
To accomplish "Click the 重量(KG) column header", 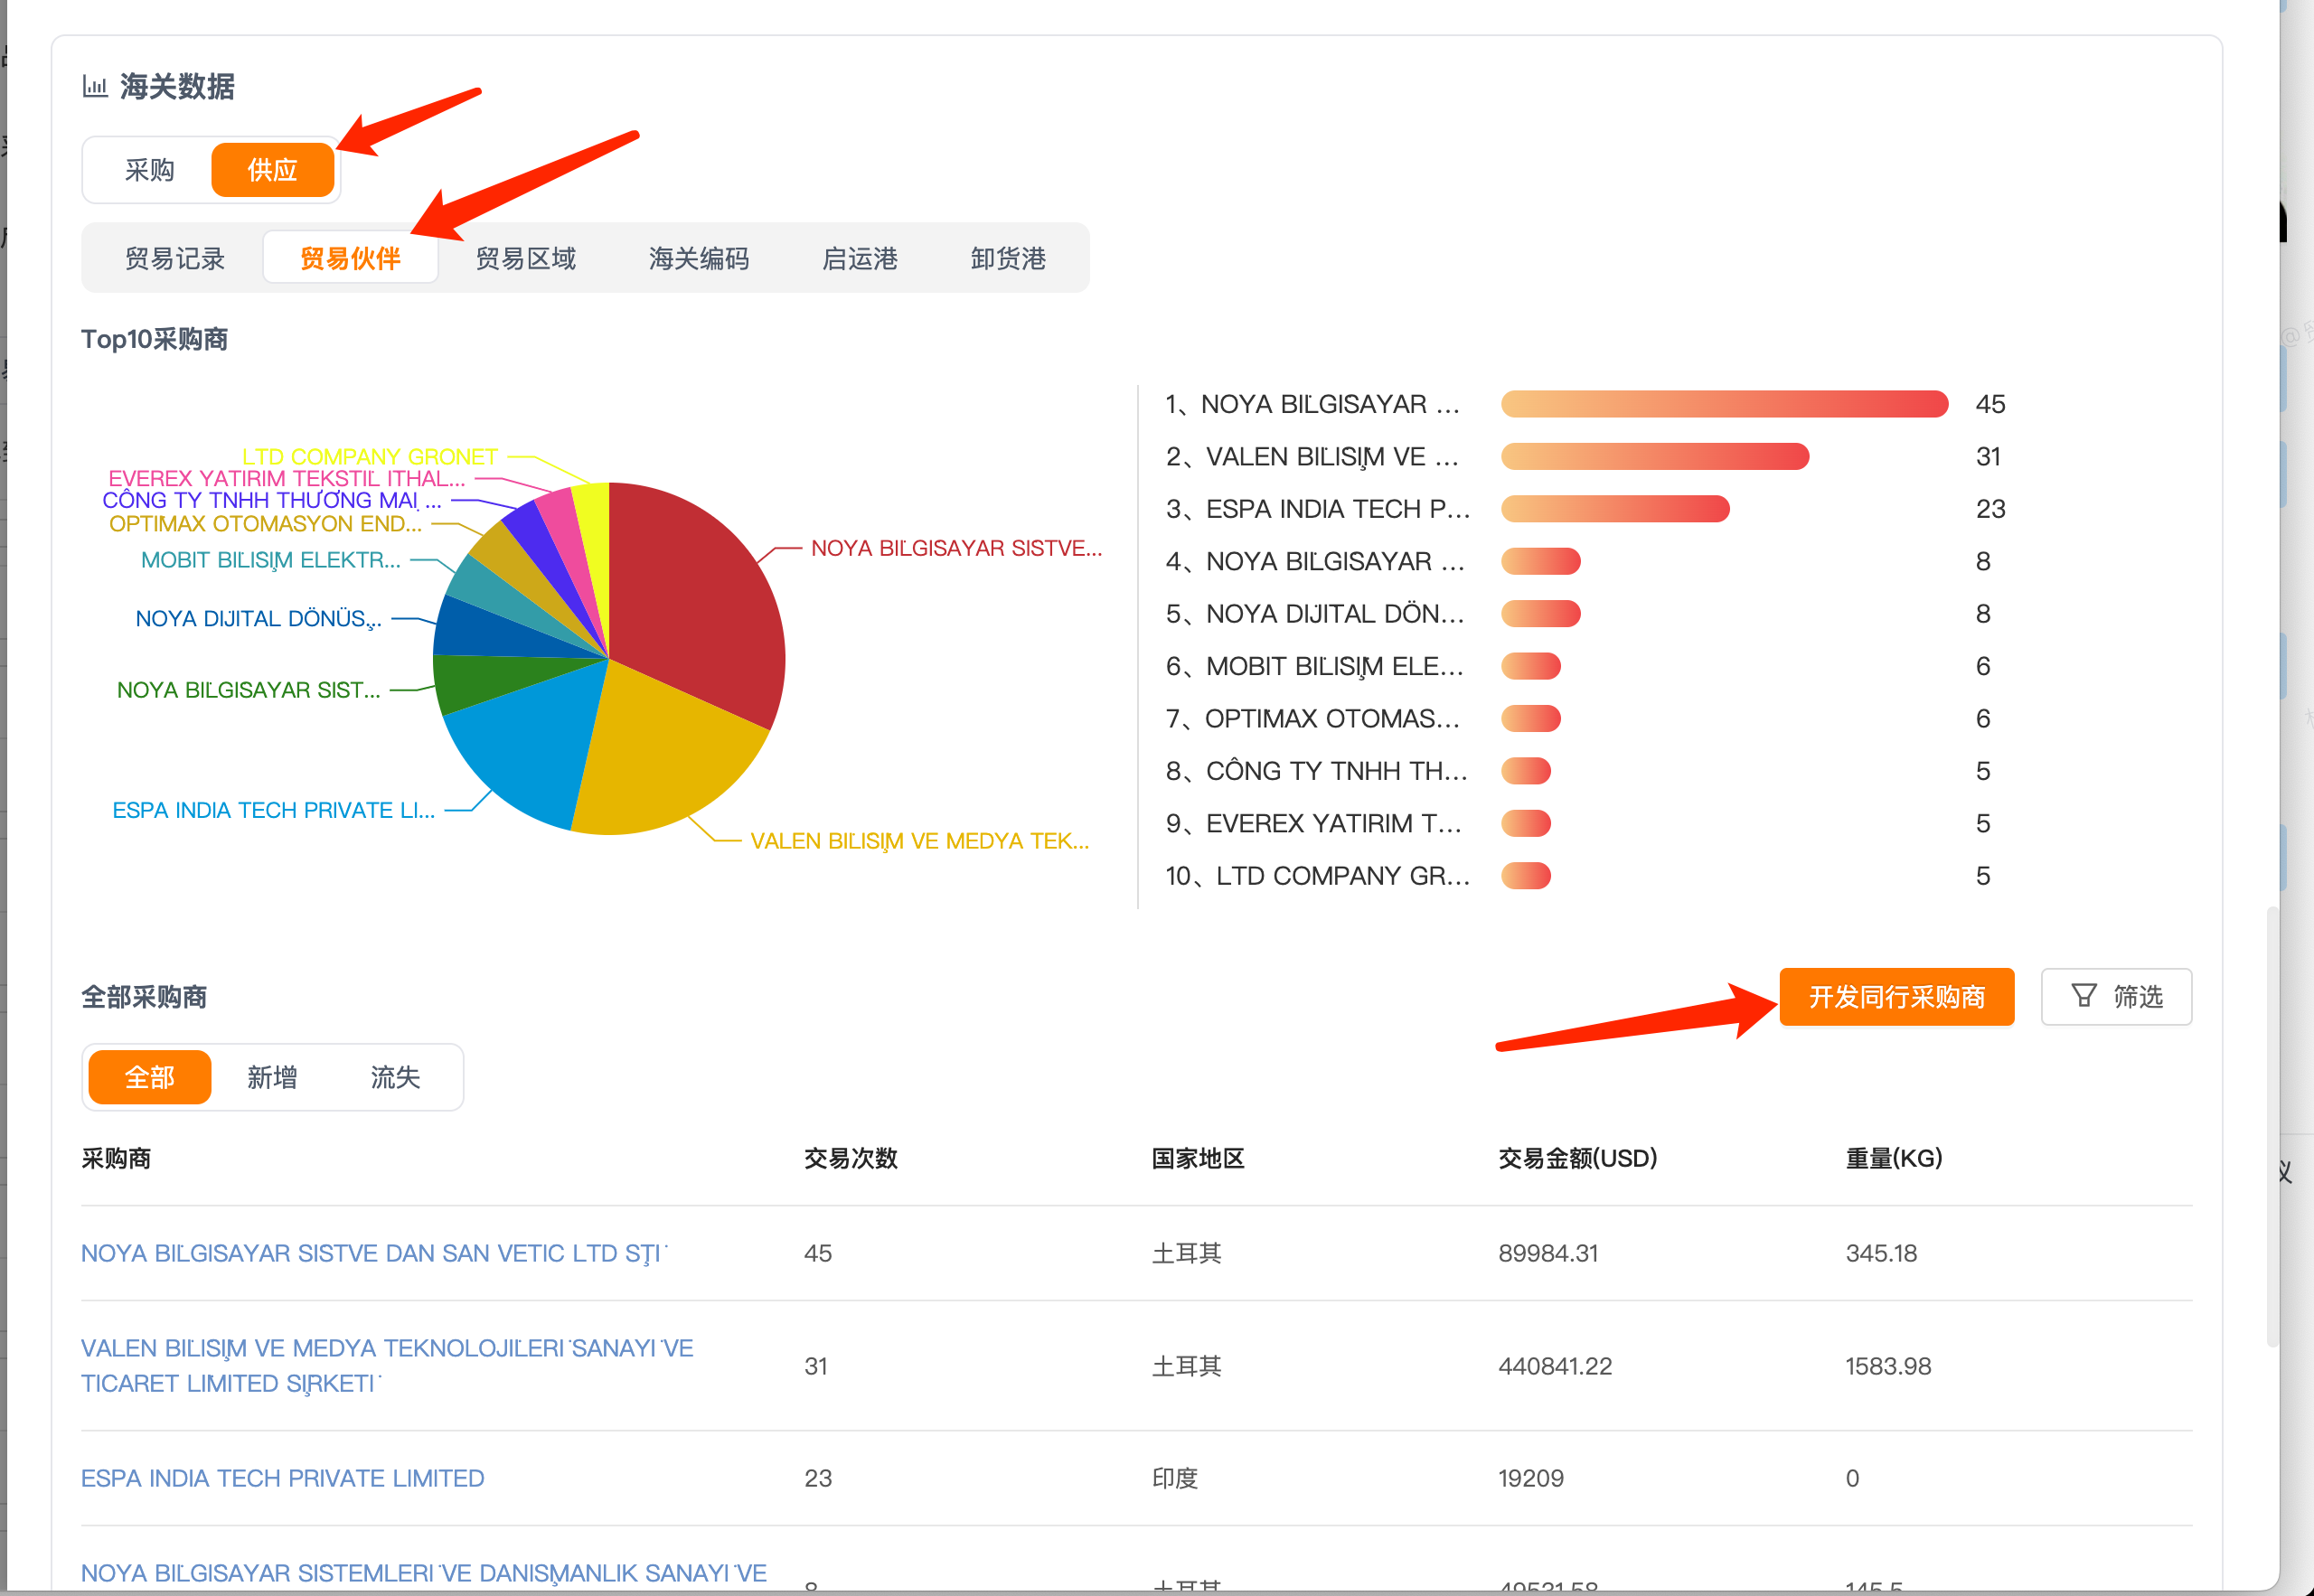I will tap(1894, 1158).
